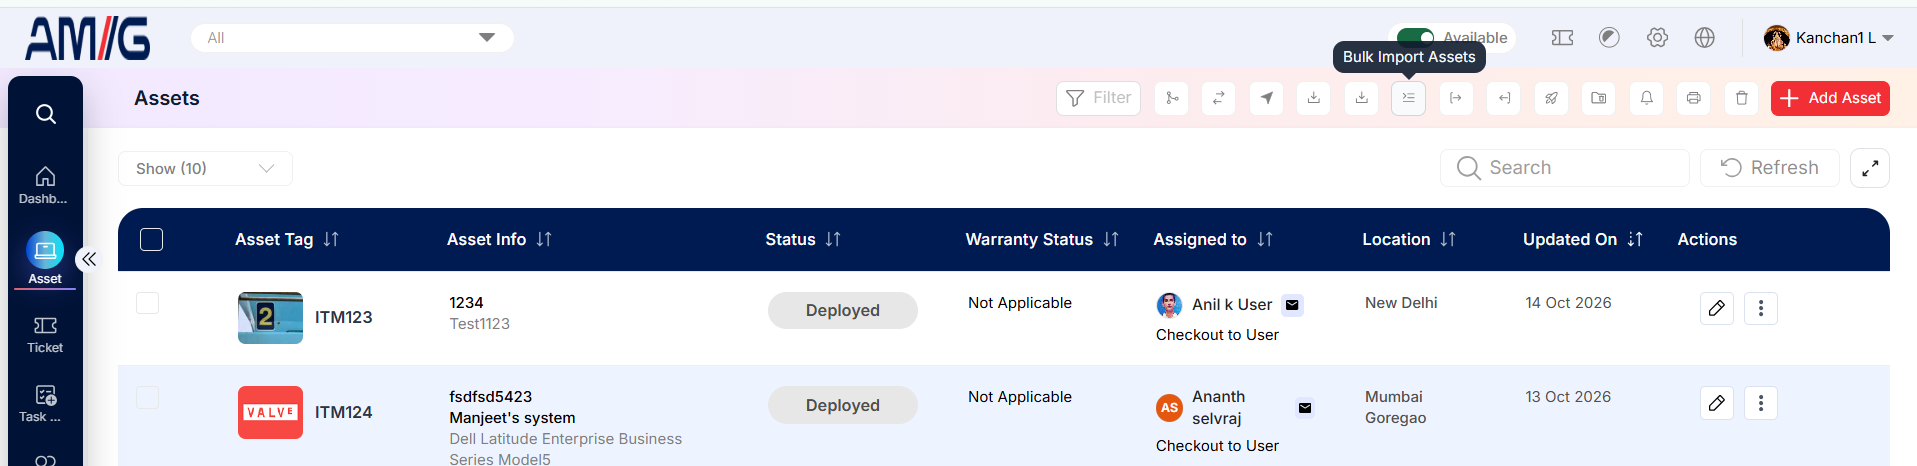
Task: Click ITM124 Valve thumbnail image
Action: 270,412
